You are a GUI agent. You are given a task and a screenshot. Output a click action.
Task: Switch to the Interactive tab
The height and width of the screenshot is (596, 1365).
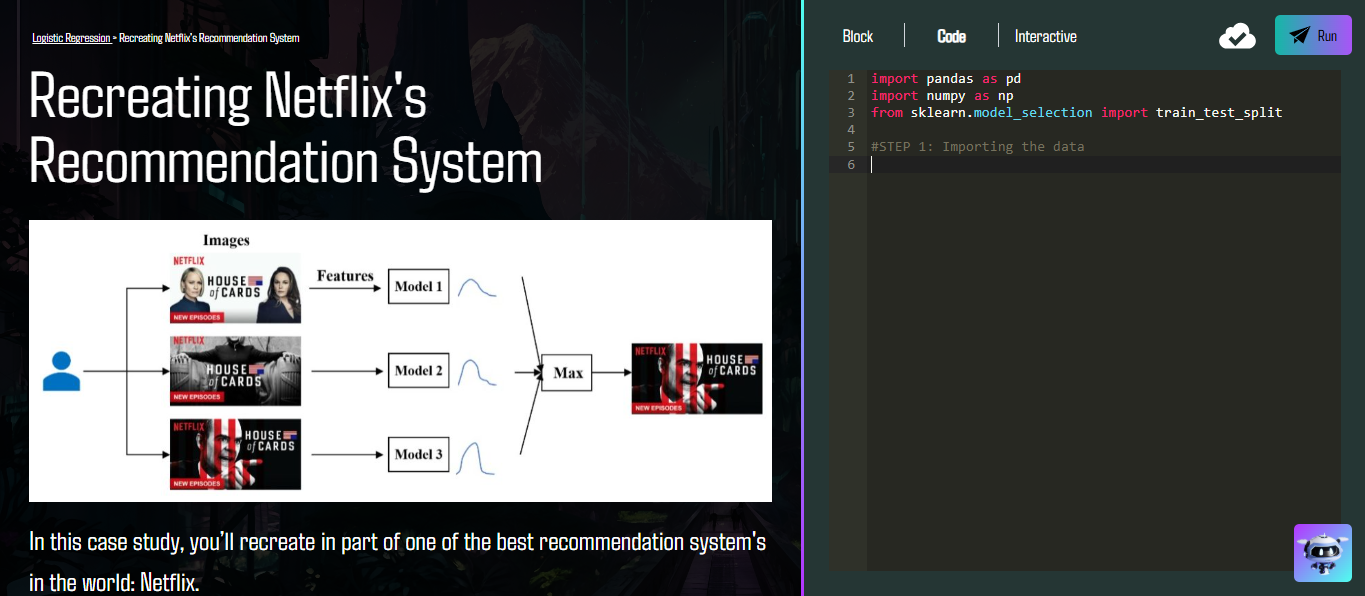click(1045, 36)
